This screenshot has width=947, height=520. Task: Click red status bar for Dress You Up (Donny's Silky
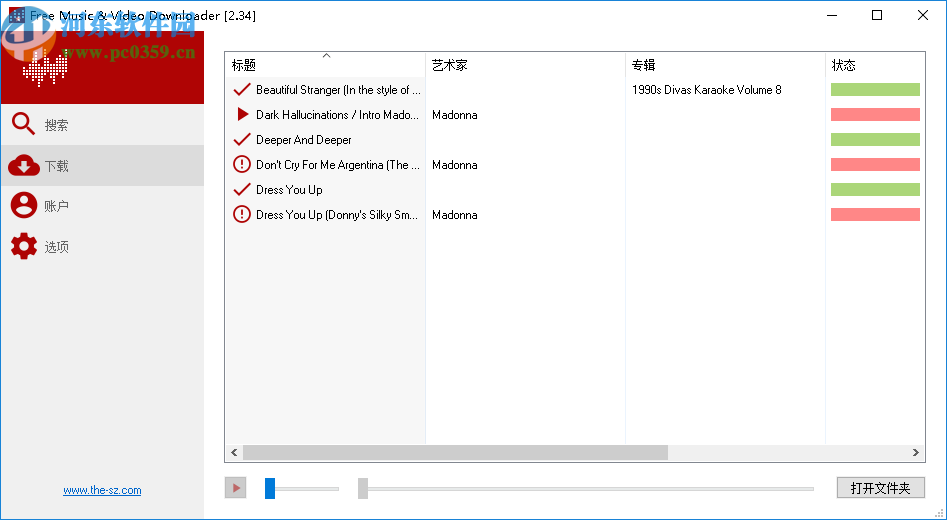875,214
